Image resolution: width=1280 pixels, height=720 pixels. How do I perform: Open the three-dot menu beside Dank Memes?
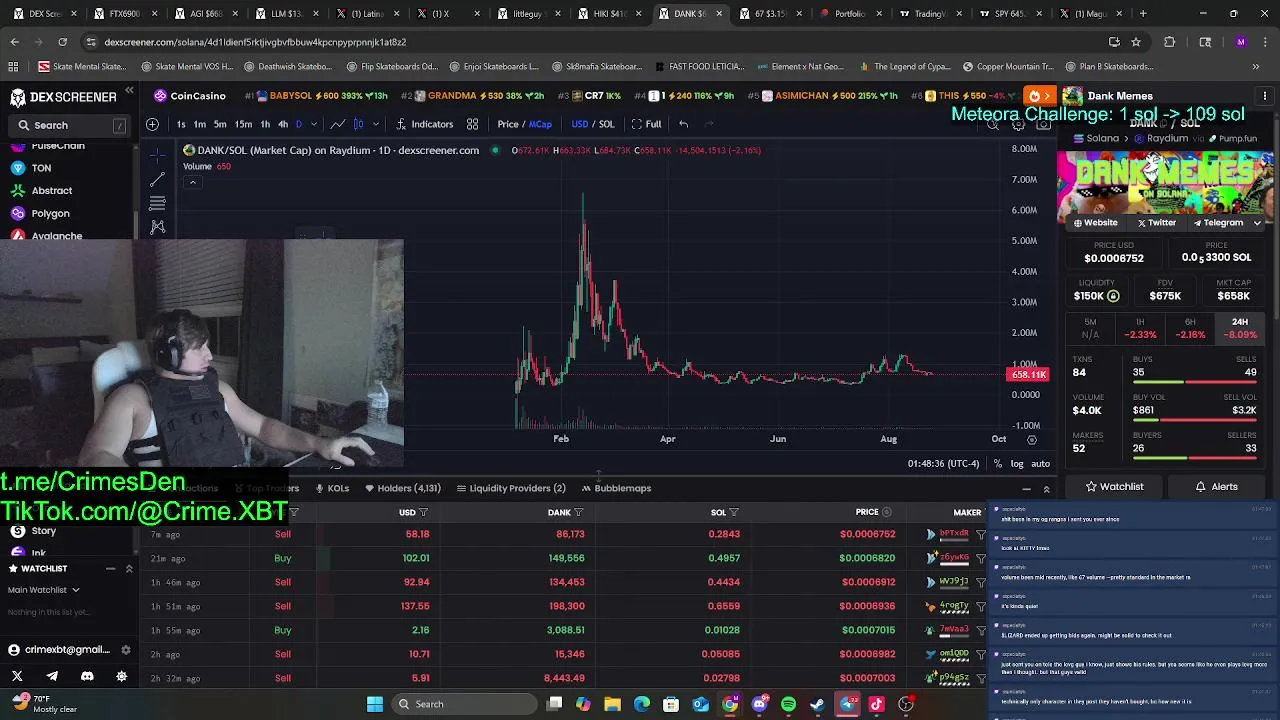[x=1265, y=96]
